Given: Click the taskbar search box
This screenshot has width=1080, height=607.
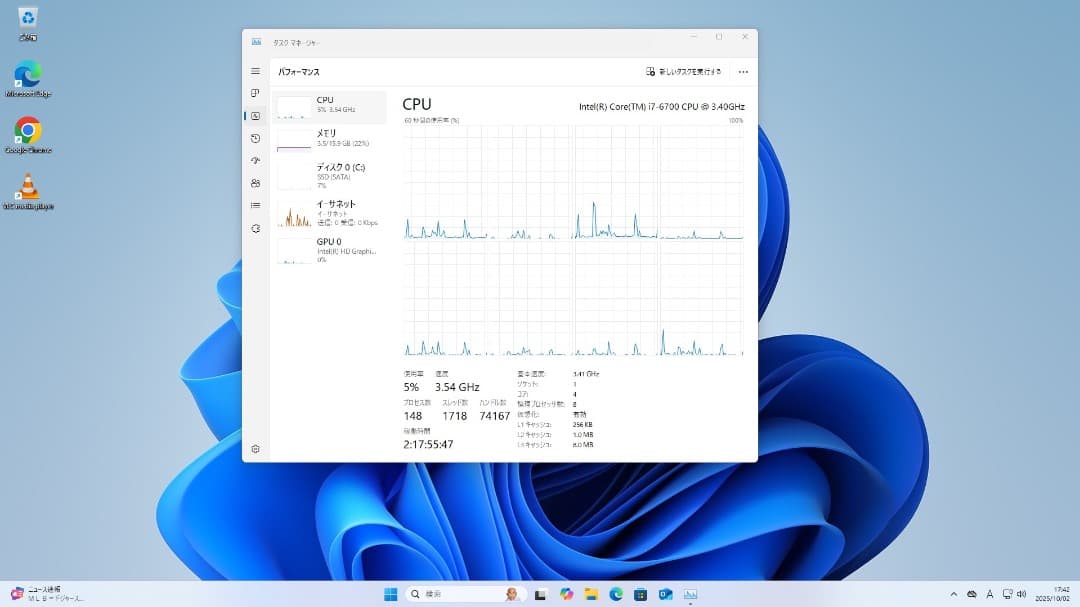Looking at the screenshot, I should click(452, 593).
